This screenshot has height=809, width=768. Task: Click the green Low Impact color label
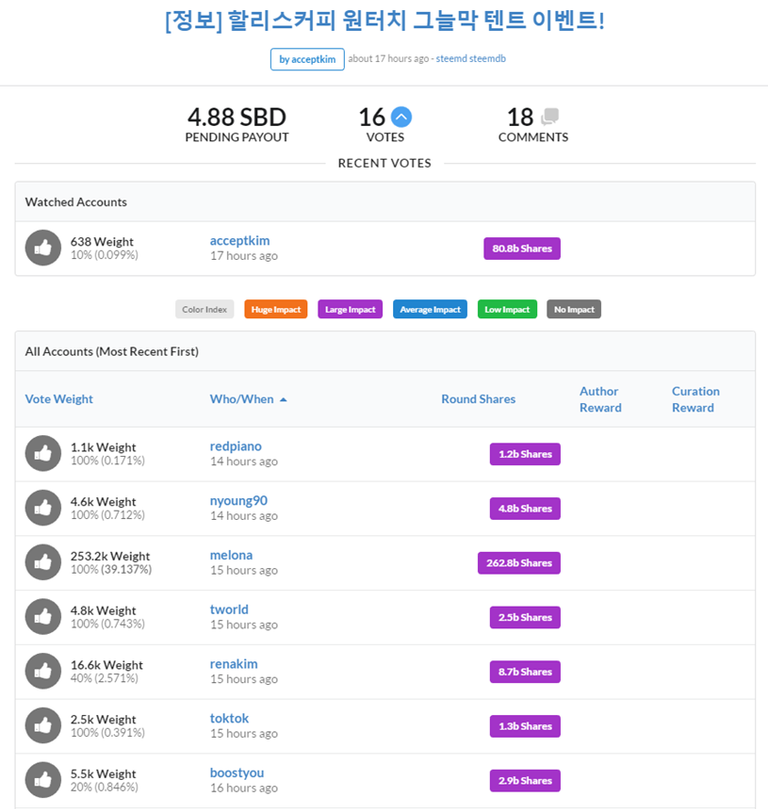(507, 310)
